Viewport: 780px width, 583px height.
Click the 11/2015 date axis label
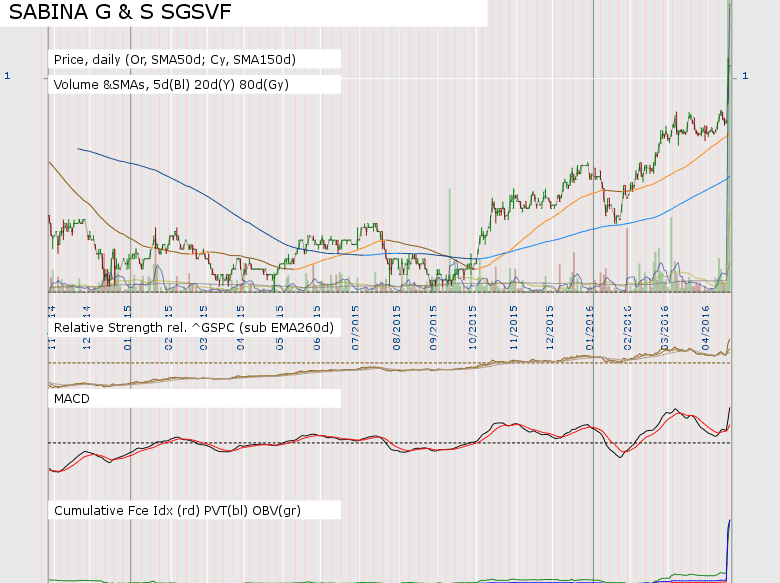[513, 328]
